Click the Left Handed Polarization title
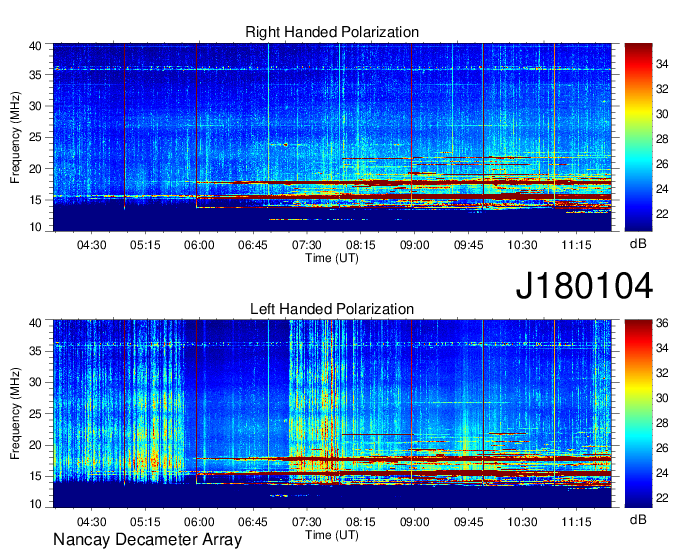 click(x=332, y=309)
